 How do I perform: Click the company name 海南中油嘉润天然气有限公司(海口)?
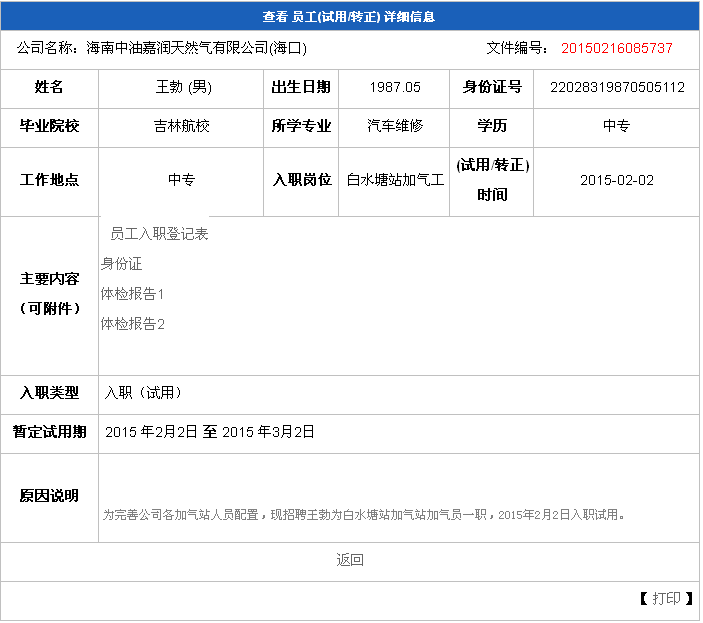click(196, 48)
